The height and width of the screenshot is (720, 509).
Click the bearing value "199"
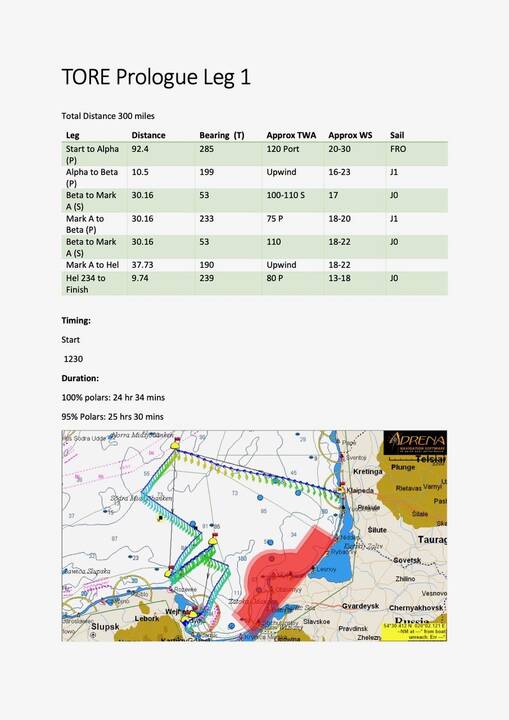[207, 172]
